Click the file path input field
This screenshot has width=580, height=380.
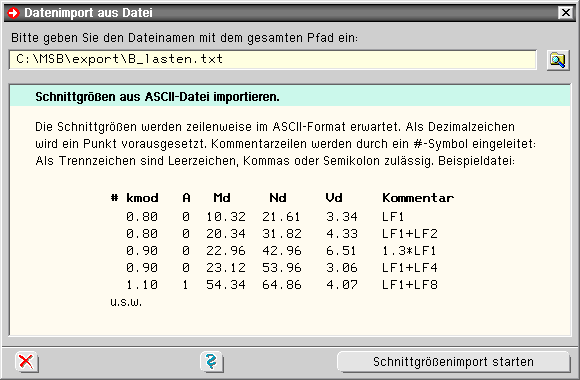click(x=273, y=60)
